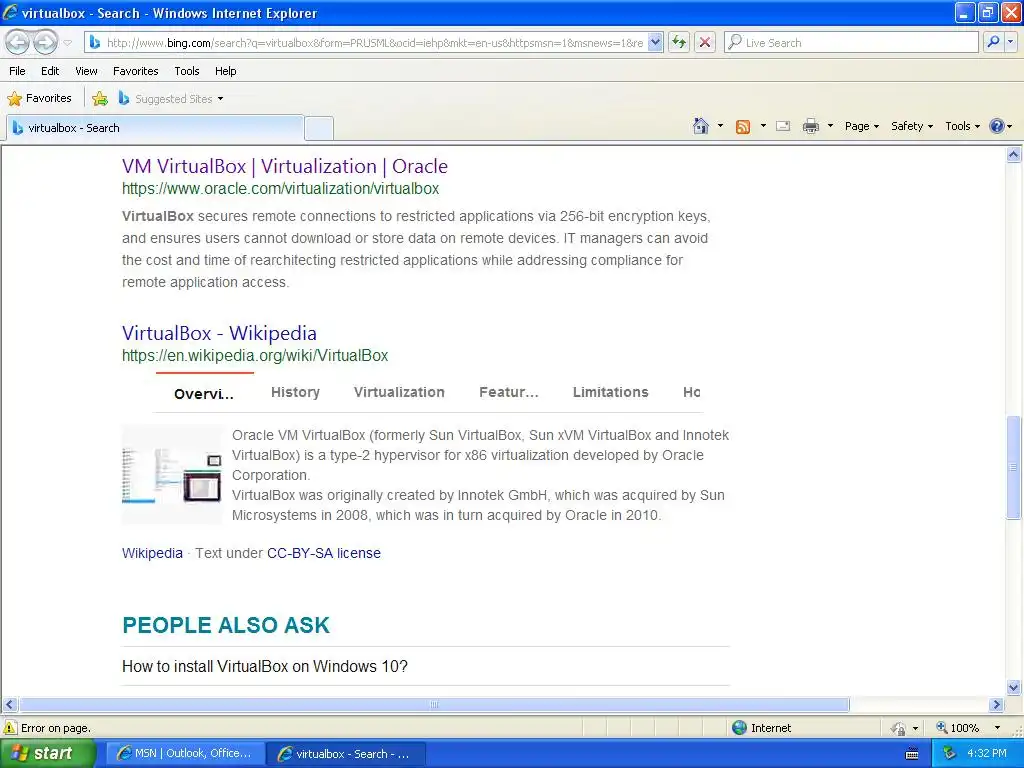
Task: Click the Home icon in command bar
Action: (701, 126)
